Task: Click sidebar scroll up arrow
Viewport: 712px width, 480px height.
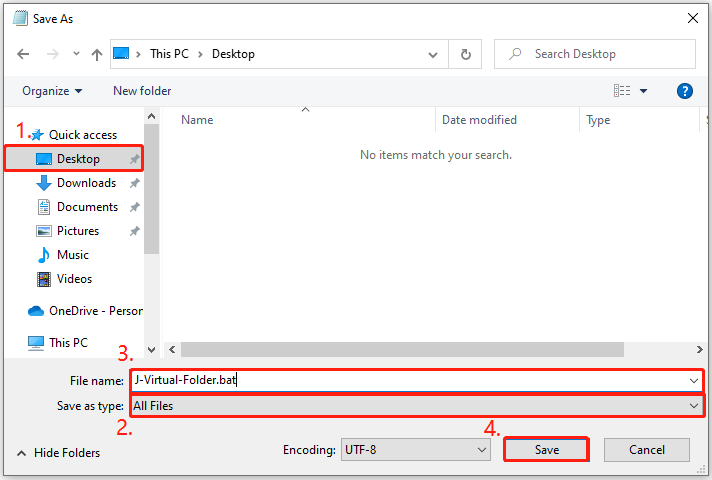Action: coord(152,116)
